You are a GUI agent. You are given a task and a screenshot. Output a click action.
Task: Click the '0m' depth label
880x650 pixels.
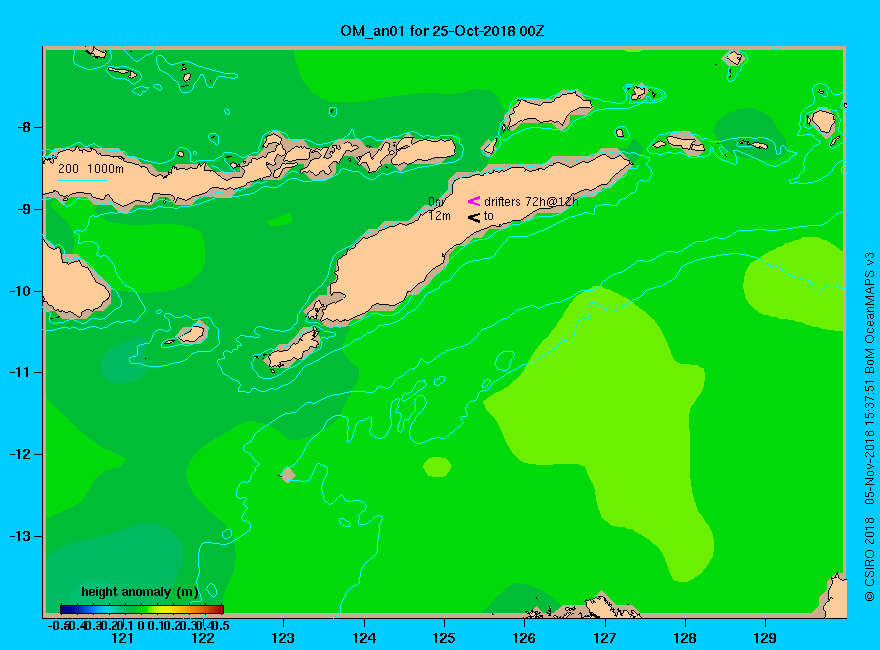coord(436,202)
